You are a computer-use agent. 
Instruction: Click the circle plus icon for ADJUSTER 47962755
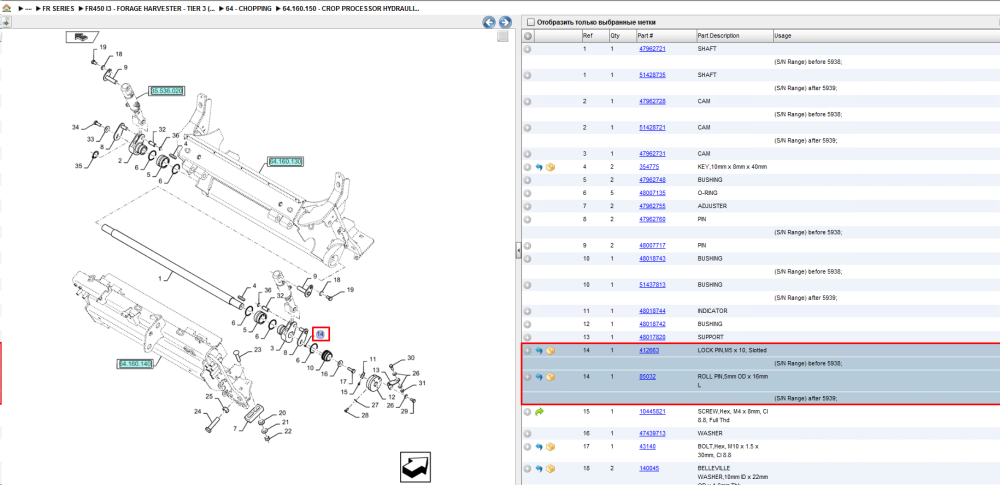(x=527, y=206)
